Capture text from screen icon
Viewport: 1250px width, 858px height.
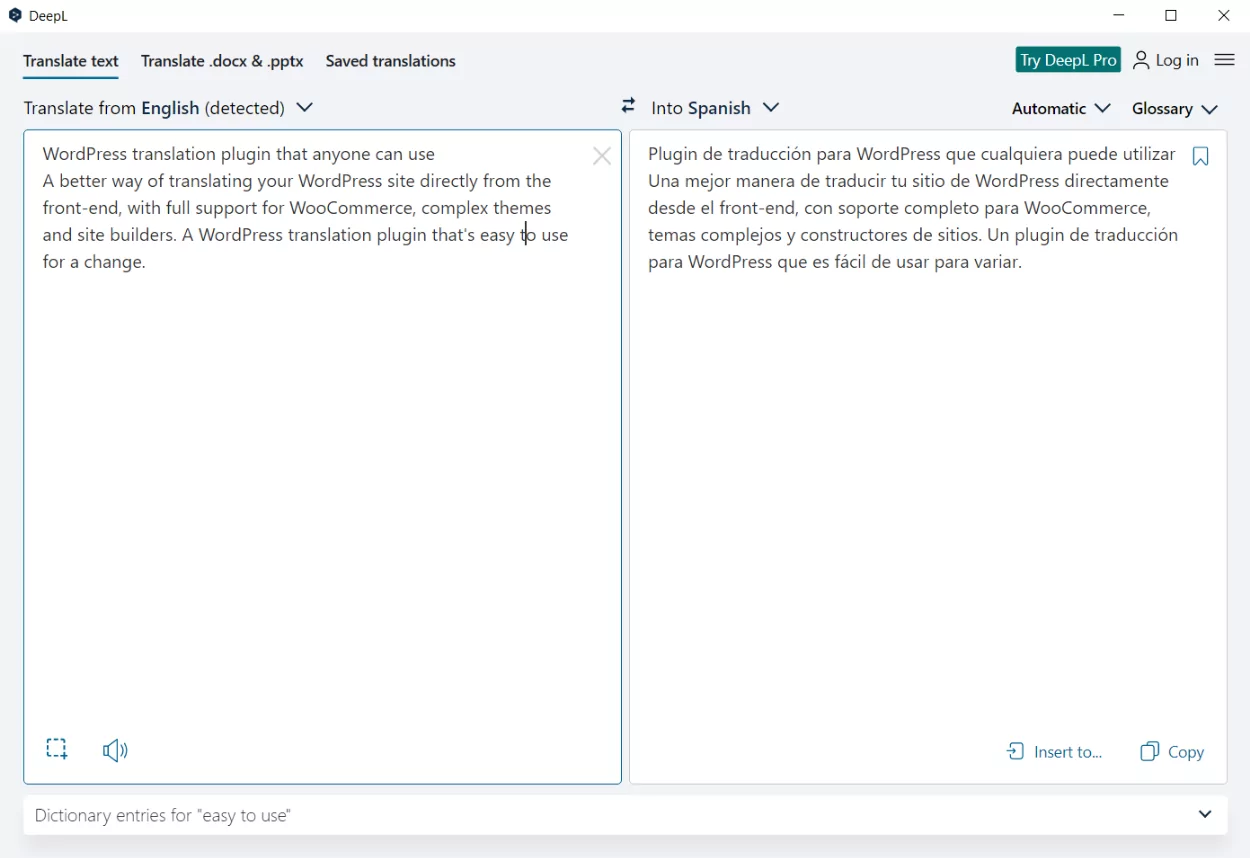57,749
